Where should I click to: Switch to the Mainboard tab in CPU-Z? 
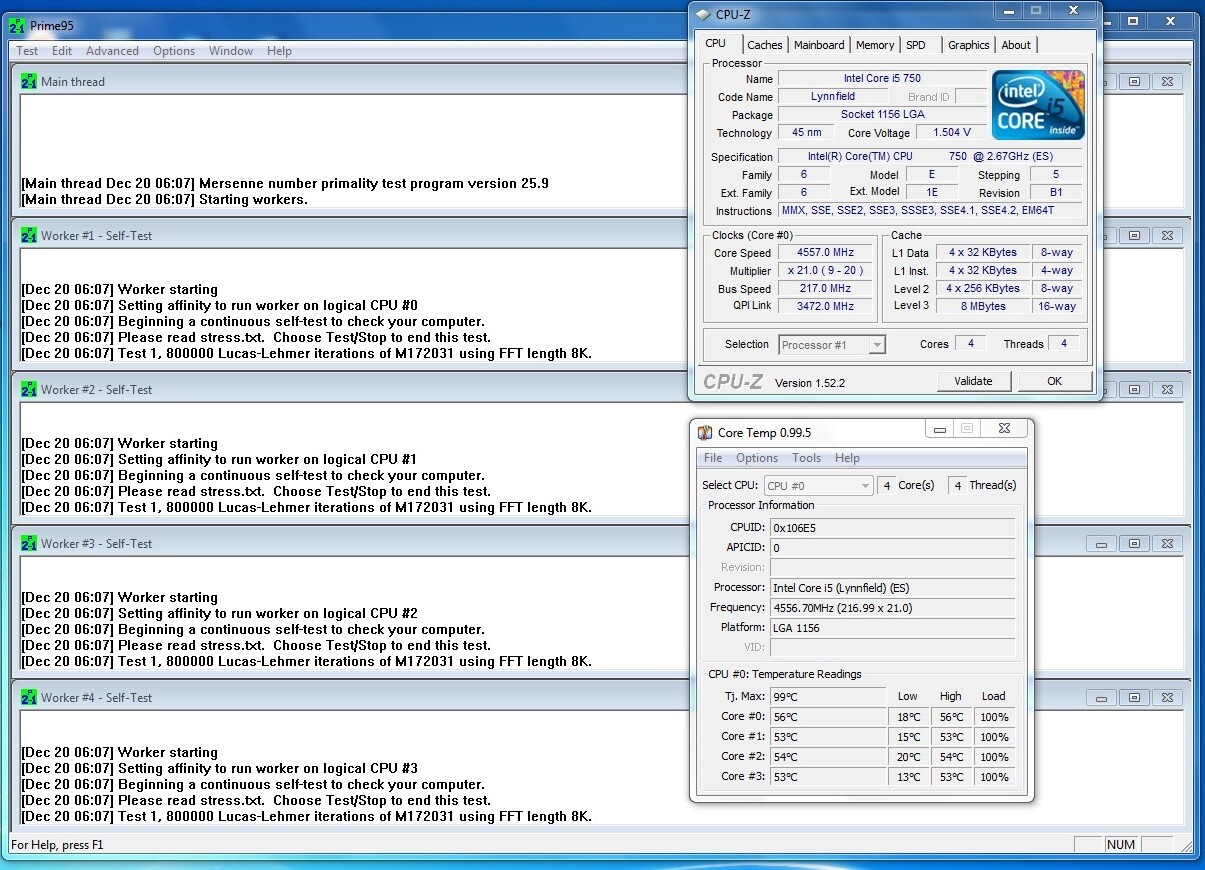click(819, 45)
